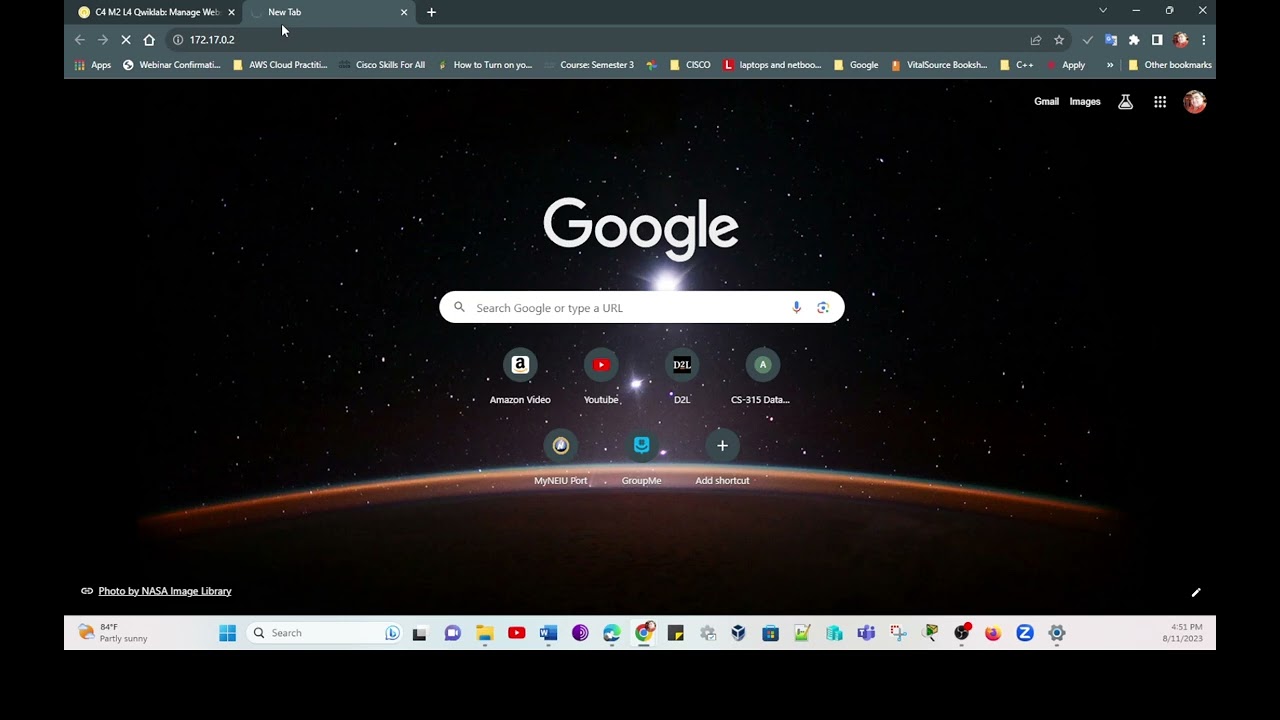Customize this page with the pencil
Viewport: 1280px width, 720px height.
tap(1196, 592)
